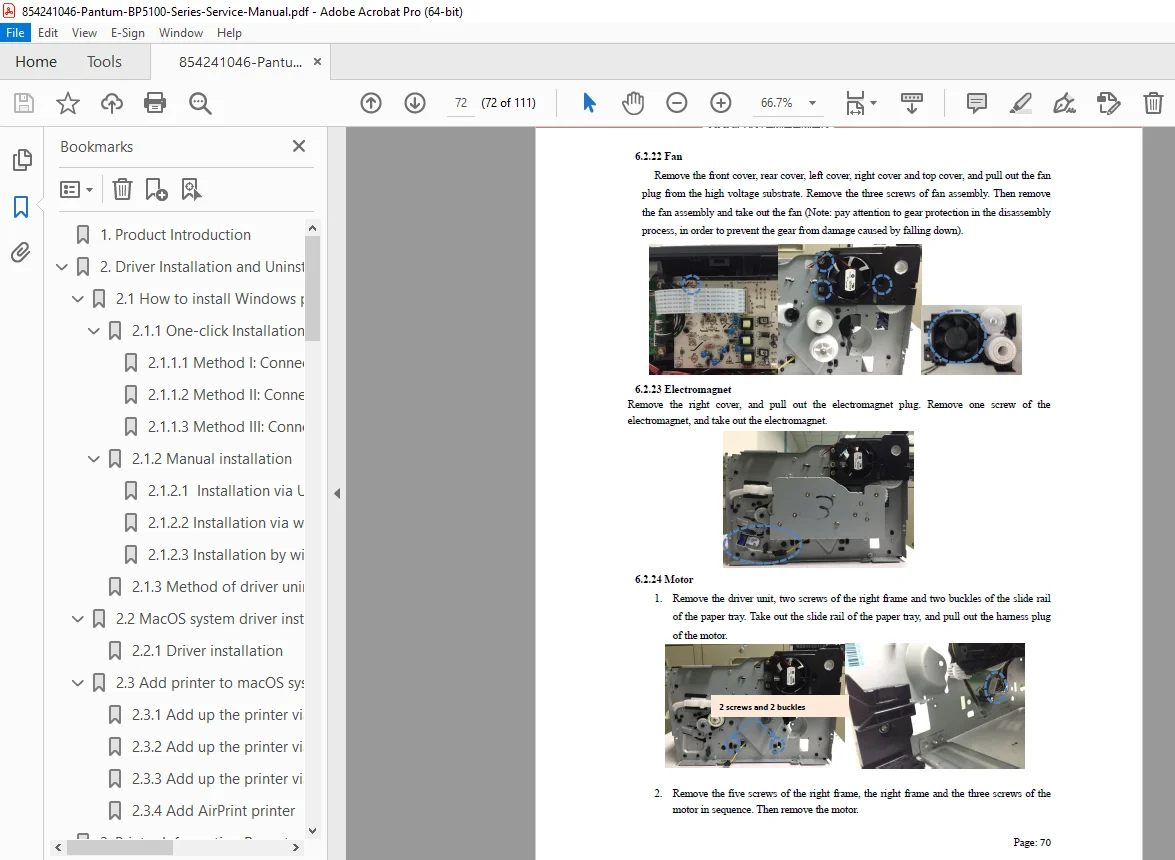Collapse the 2.1.1 One-click Installation bookmark
This screenshot has height=860, width=1175.
coord(94,330)
